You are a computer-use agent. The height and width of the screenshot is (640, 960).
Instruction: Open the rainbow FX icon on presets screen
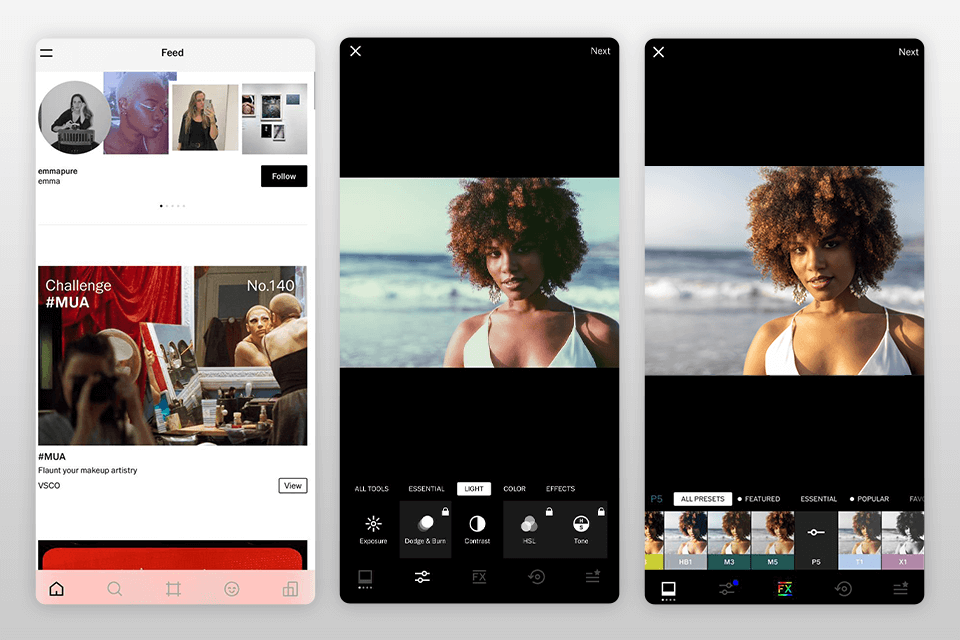pyautogui.click(x=784, y=589)
